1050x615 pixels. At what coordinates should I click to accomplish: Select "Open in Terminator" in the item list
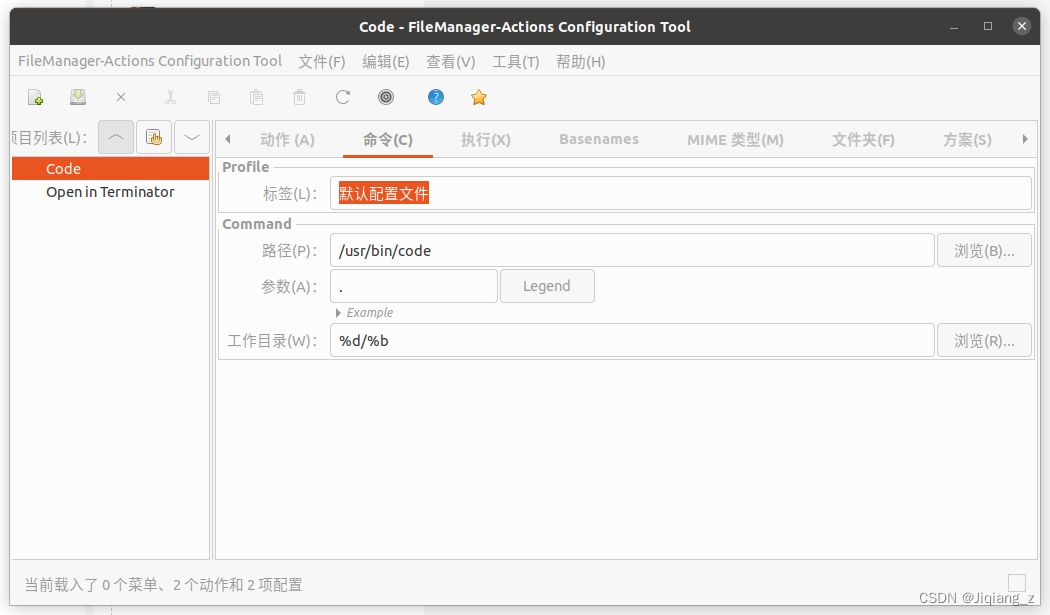pyautogui.click(x=108, y=191)
